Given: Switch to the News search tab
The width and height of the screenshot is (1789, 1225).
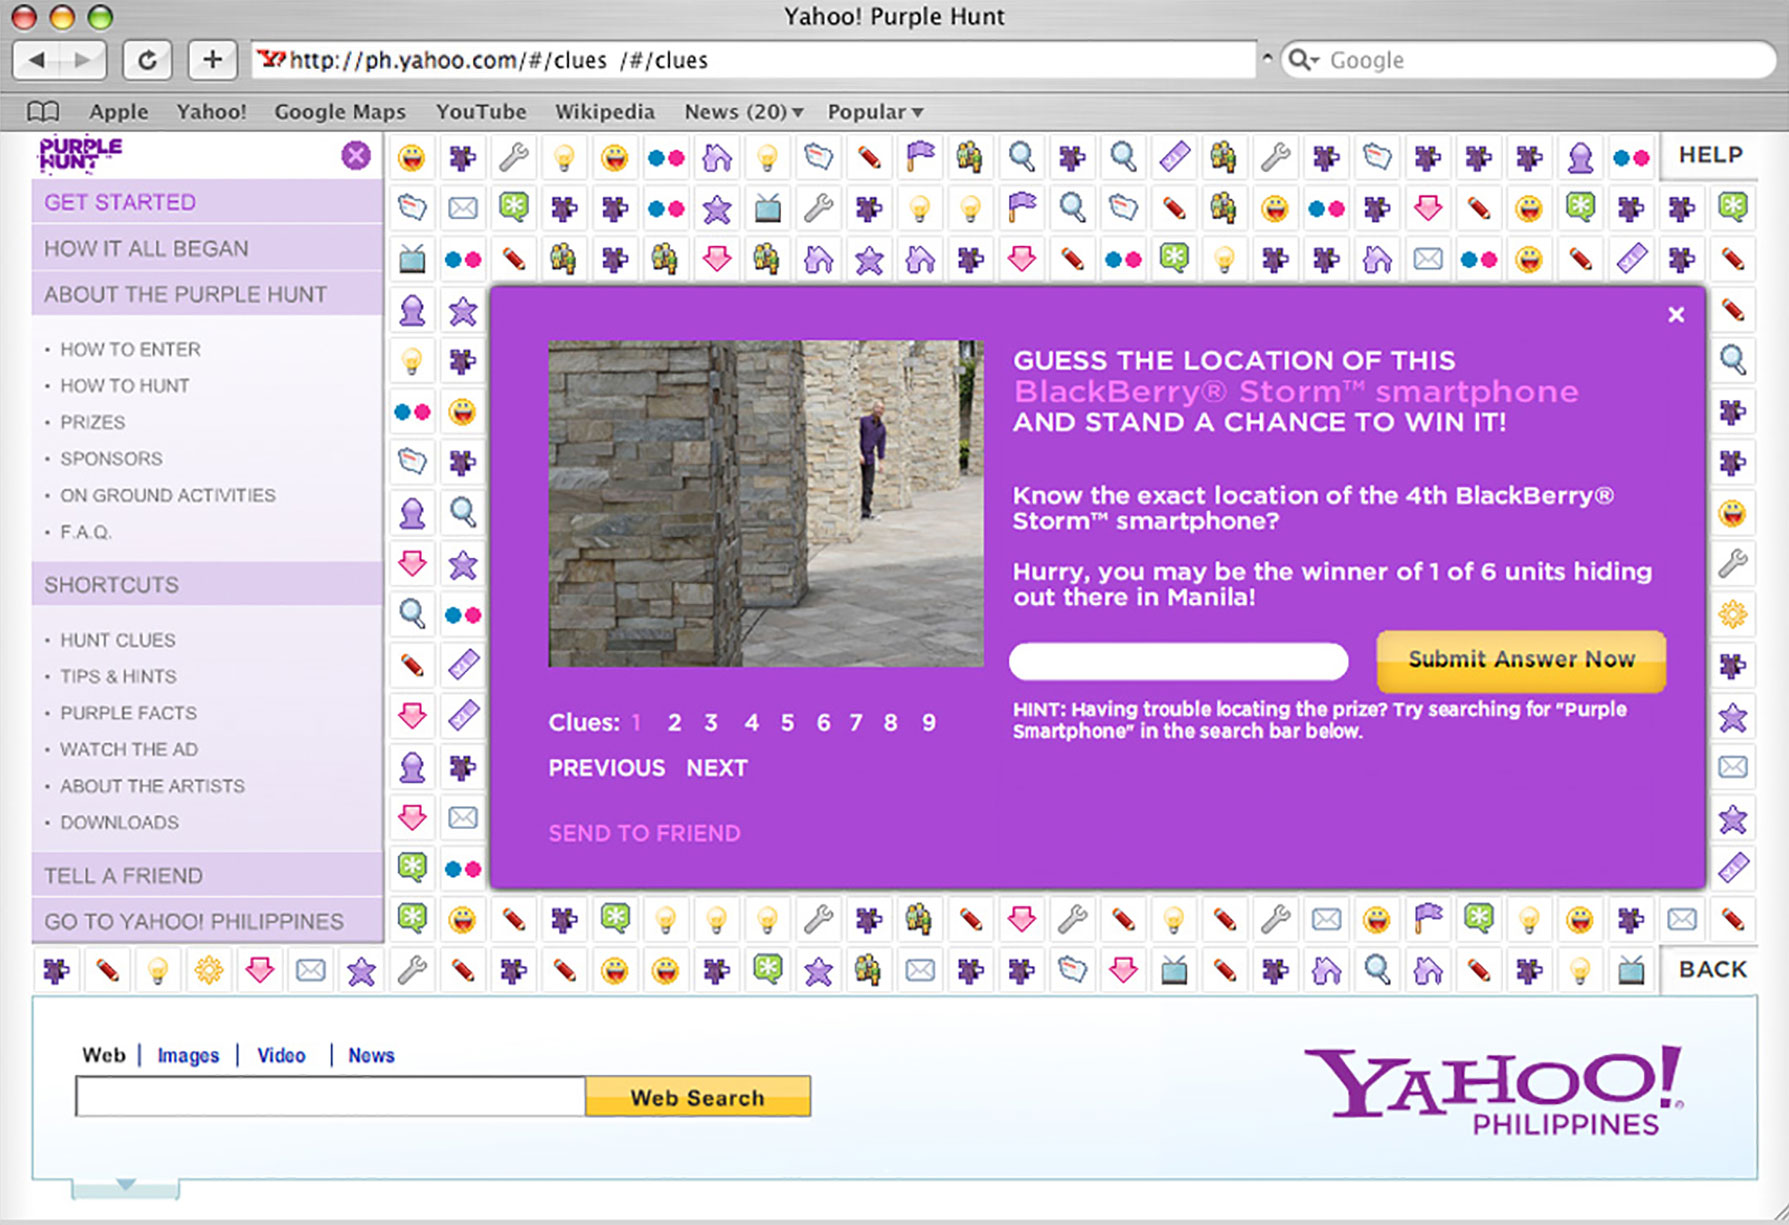Looking at the screenshot, I should coord(371,1055).
